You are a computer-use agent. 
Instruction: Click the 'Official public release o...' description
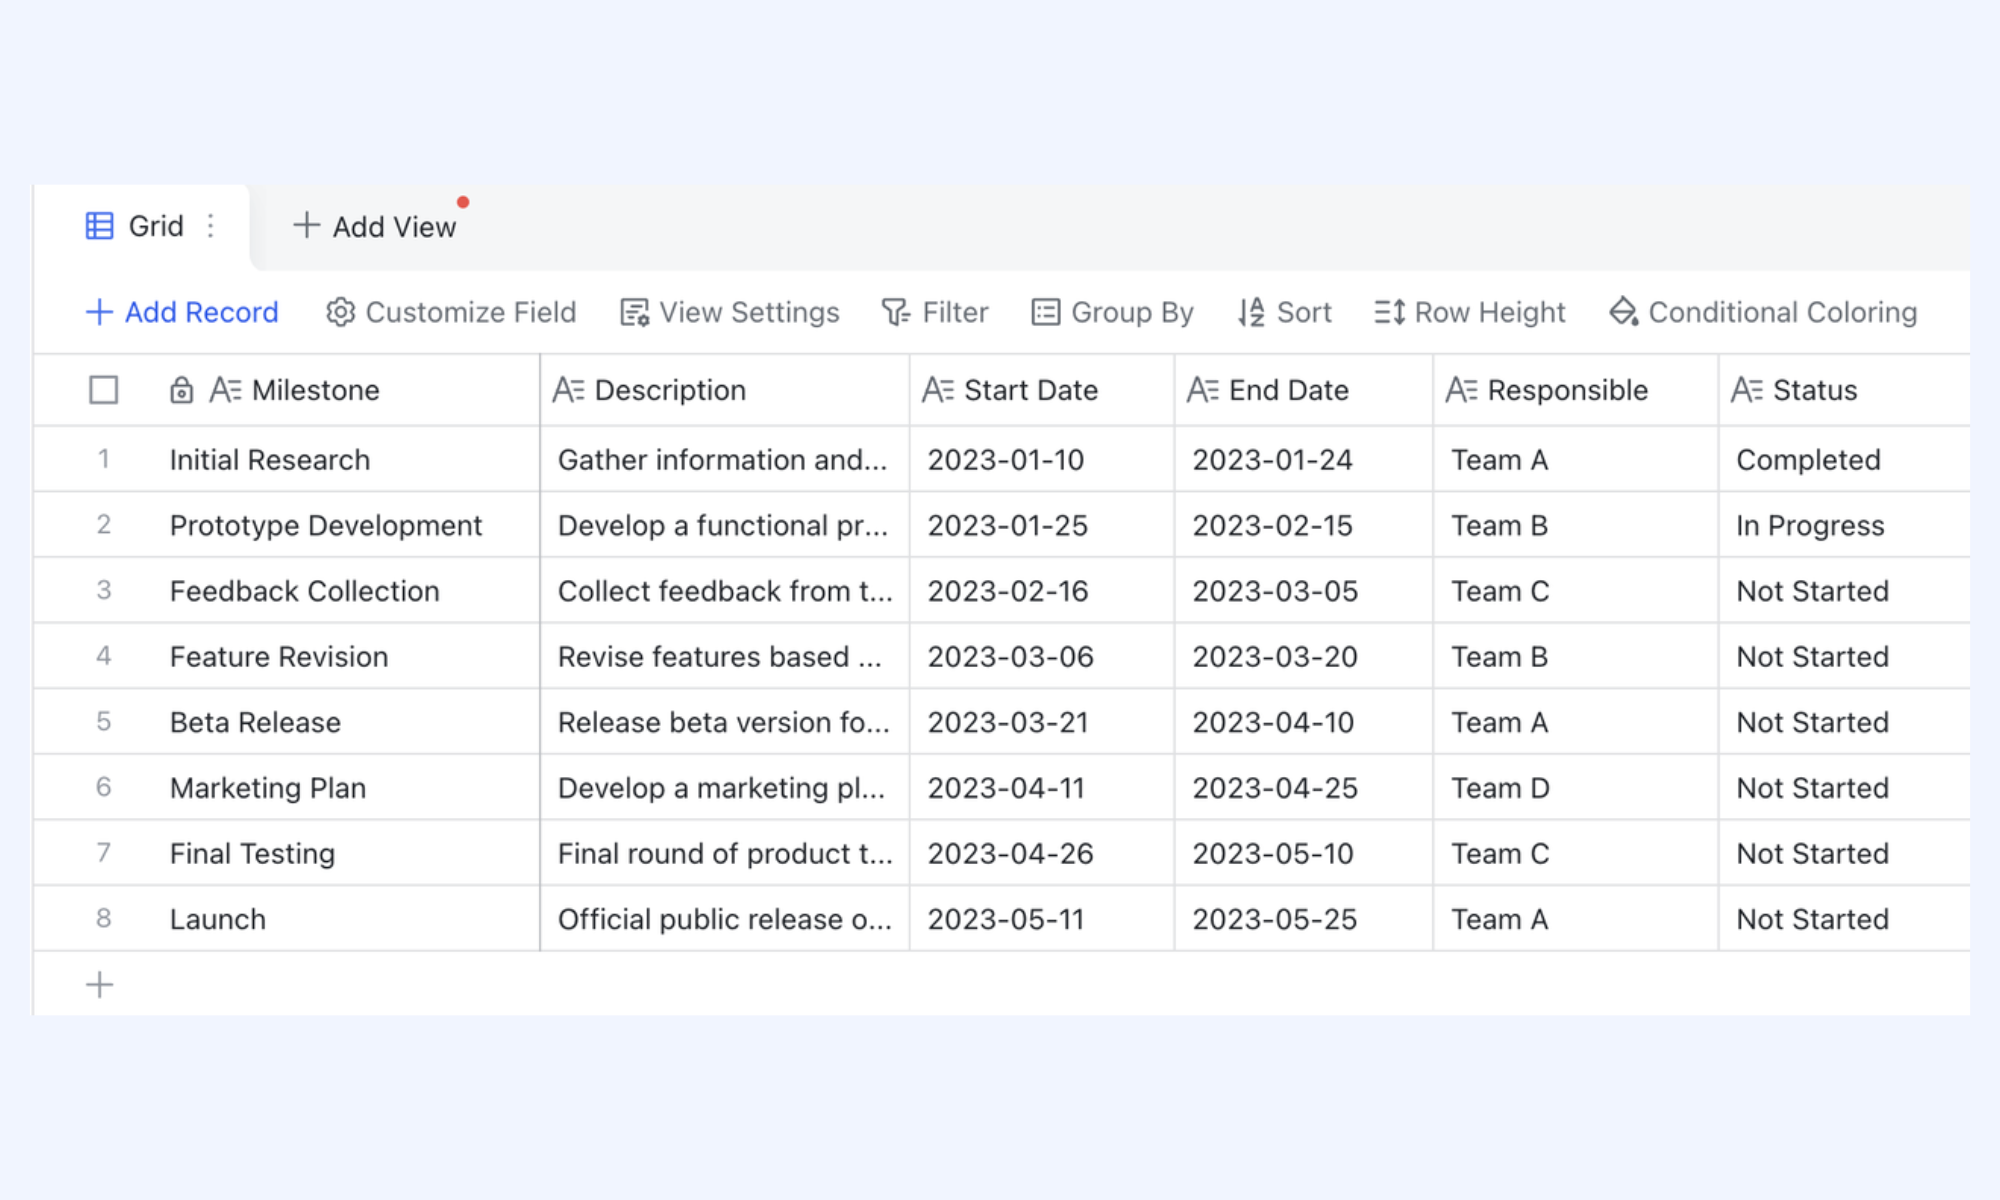pyautogui.click(x=725, y=918)
